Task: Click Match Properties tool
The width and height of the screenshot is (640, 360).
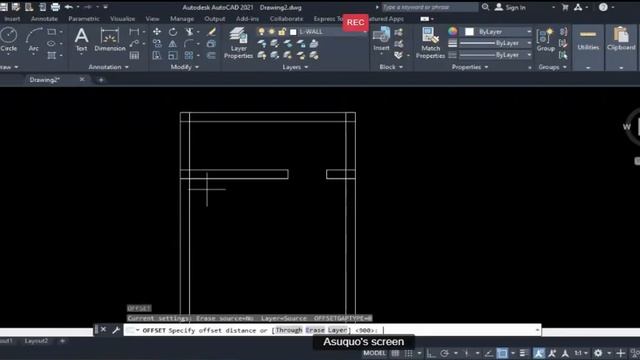Action: click(x=430, y=43)
